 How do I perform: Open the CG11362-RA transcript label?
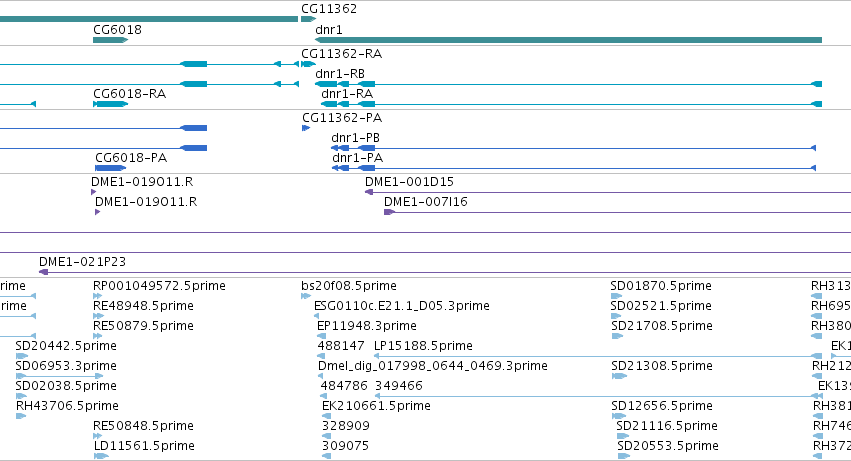click(x=341, y=54)
